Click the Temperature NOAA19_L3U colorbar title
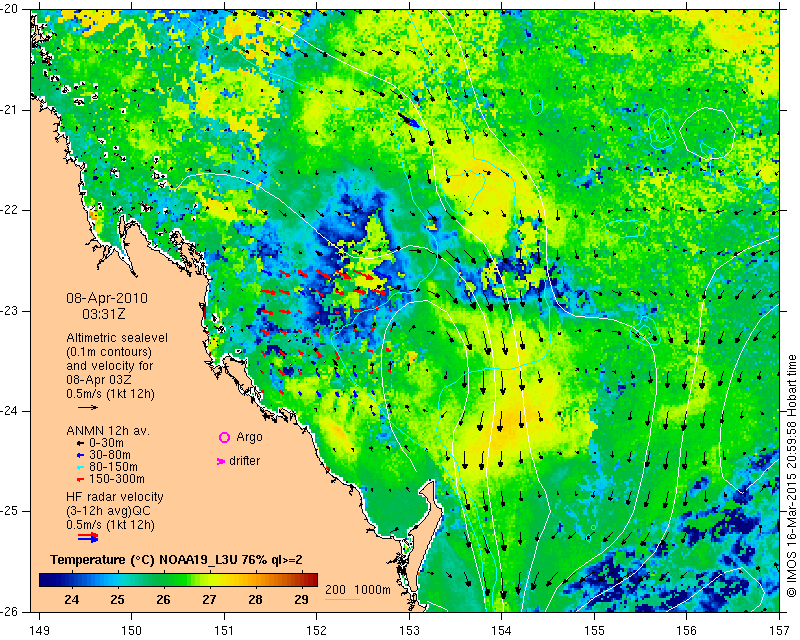Screen dimensions: 800x640 [x=177, y=560]
